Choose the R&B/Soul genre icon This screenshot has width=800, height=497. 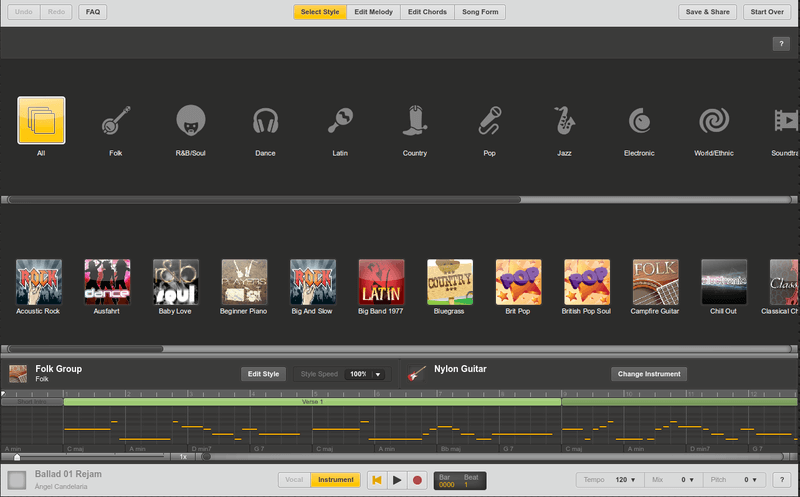(191, 122)
